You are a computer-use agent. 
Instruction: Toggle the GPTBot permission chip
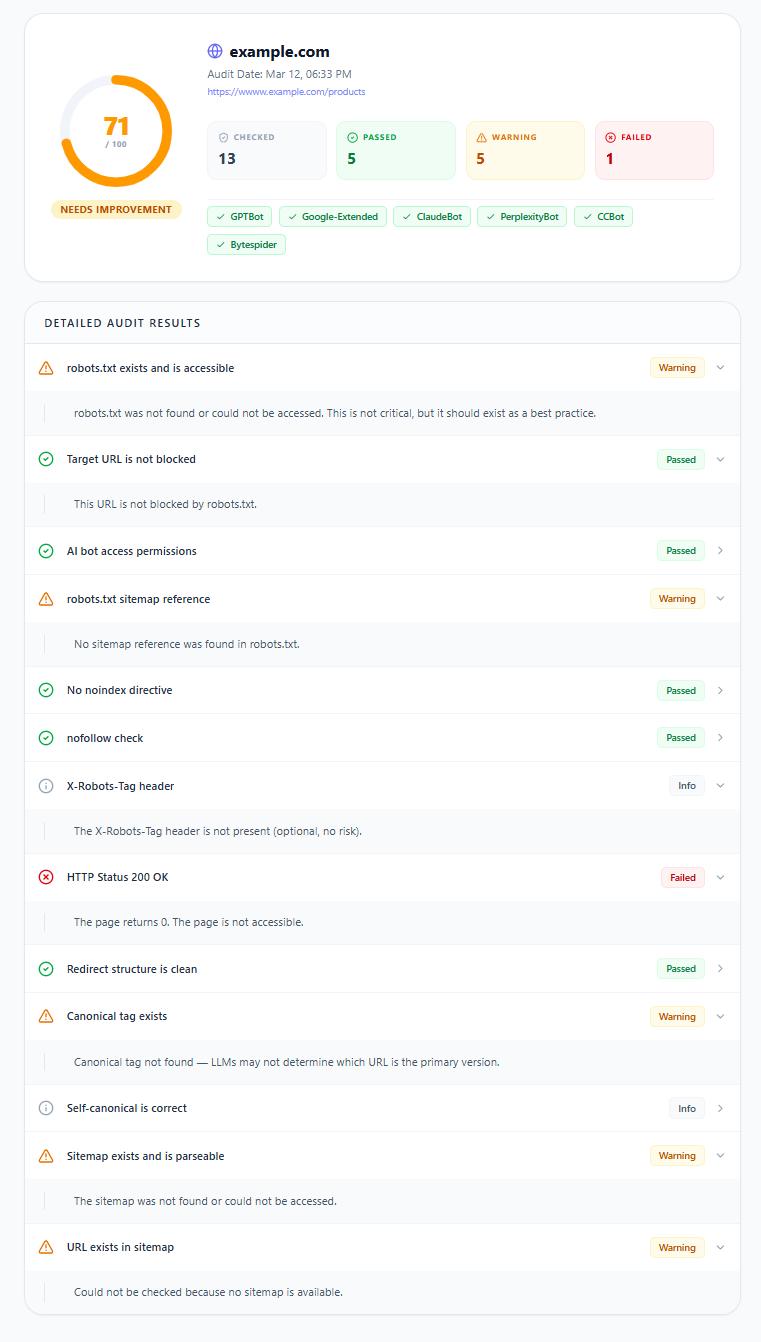pyautogui.click(x=239, y=216)
